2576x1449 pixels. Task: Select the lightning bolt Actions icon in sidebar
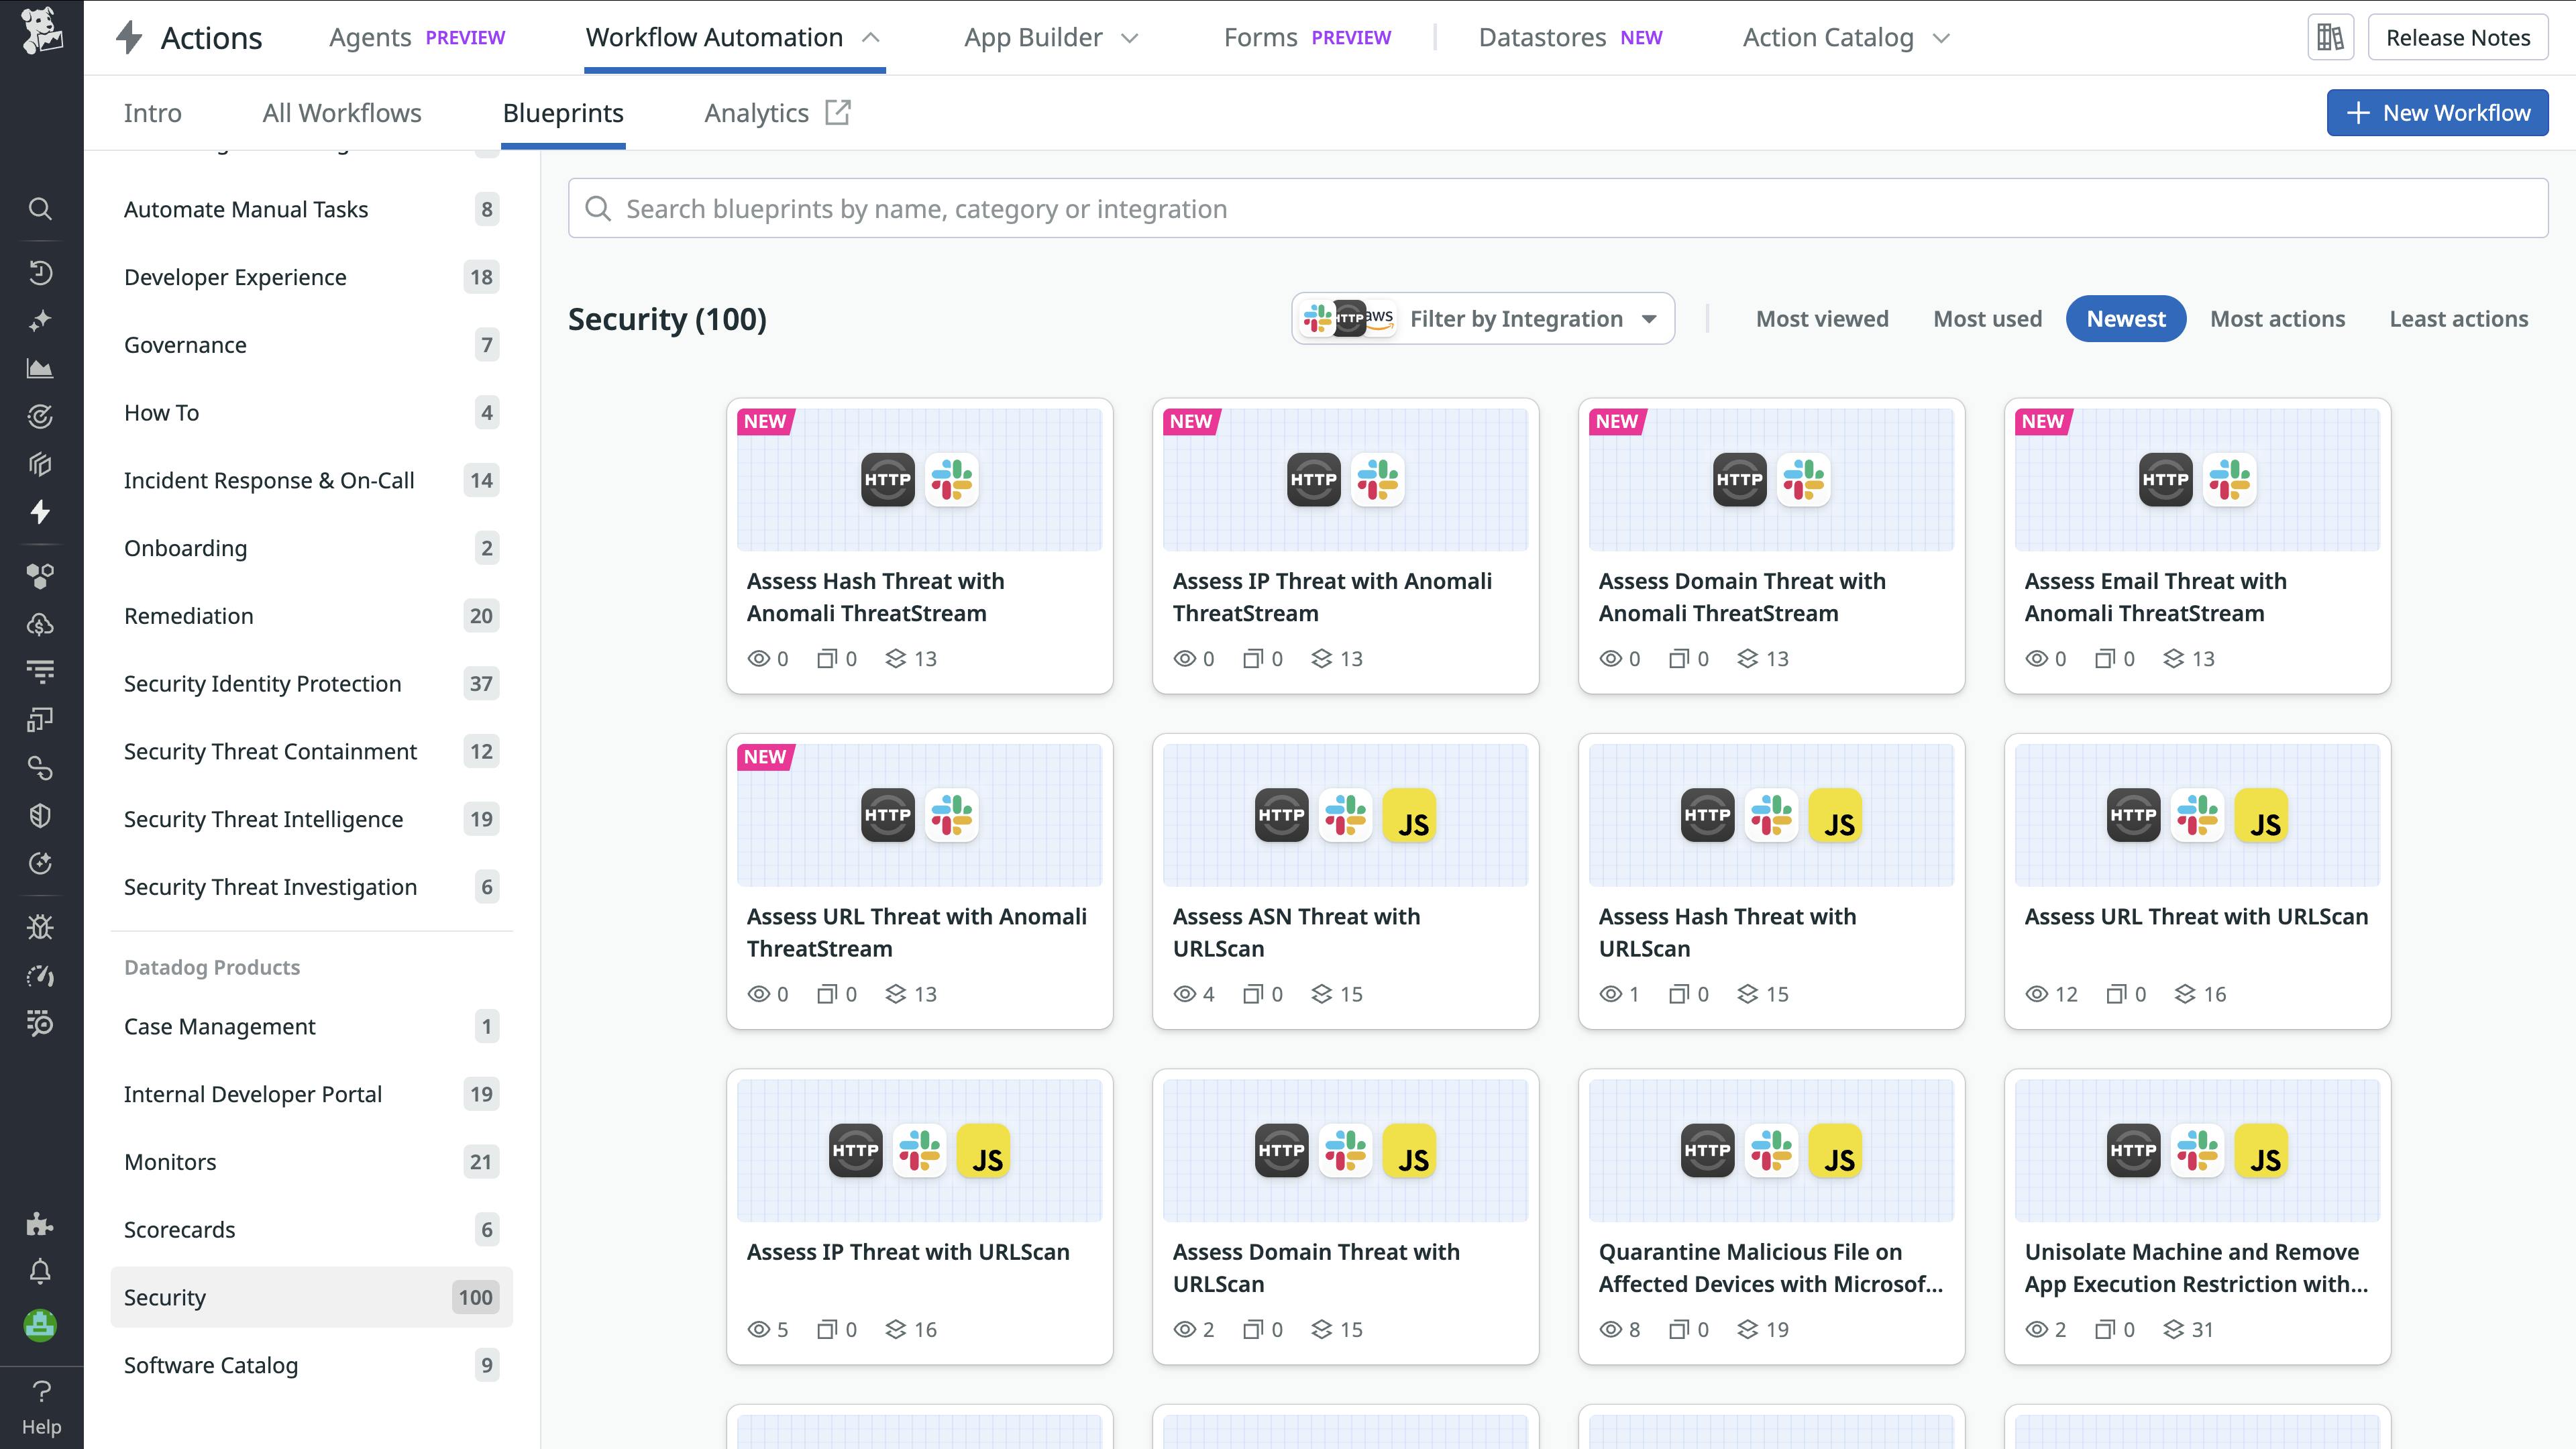(x=40, y=512)
